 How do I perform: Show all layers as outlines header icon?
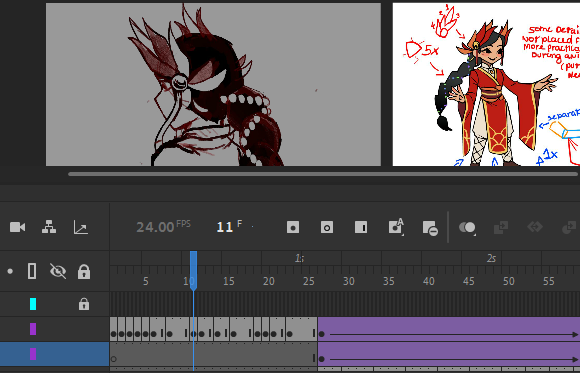[32, 271]
